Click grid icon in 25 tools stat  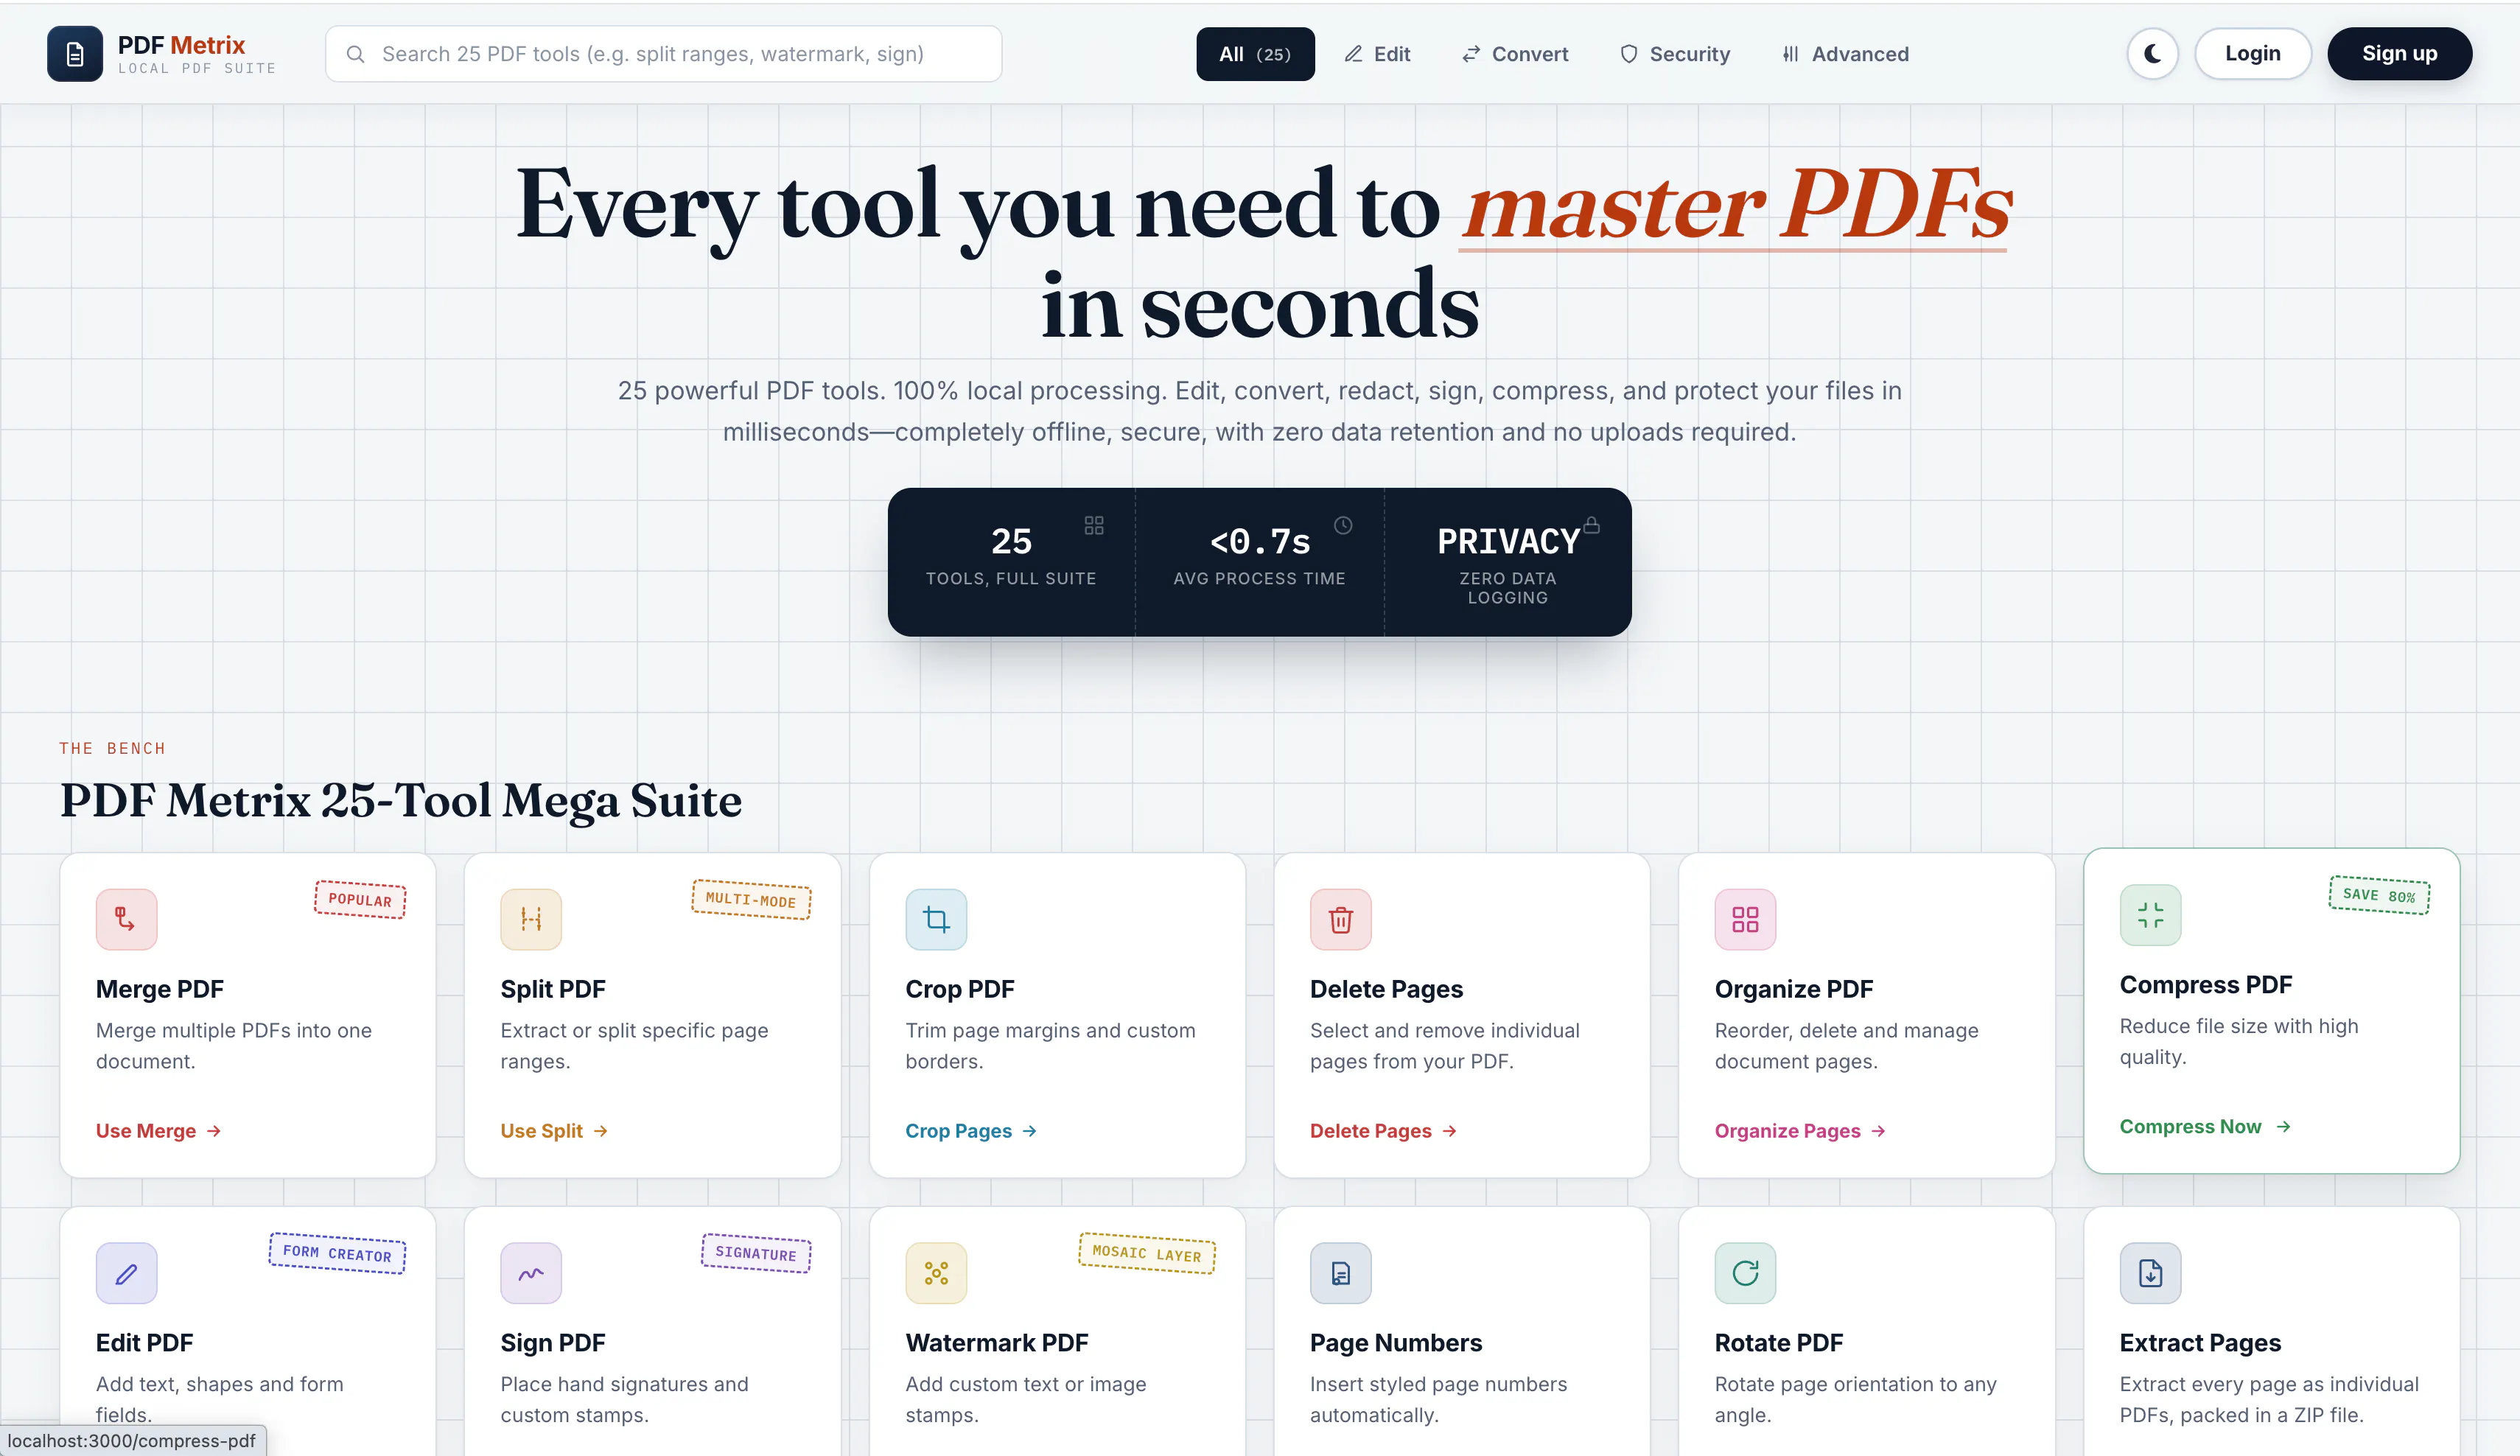[1094, 525]
